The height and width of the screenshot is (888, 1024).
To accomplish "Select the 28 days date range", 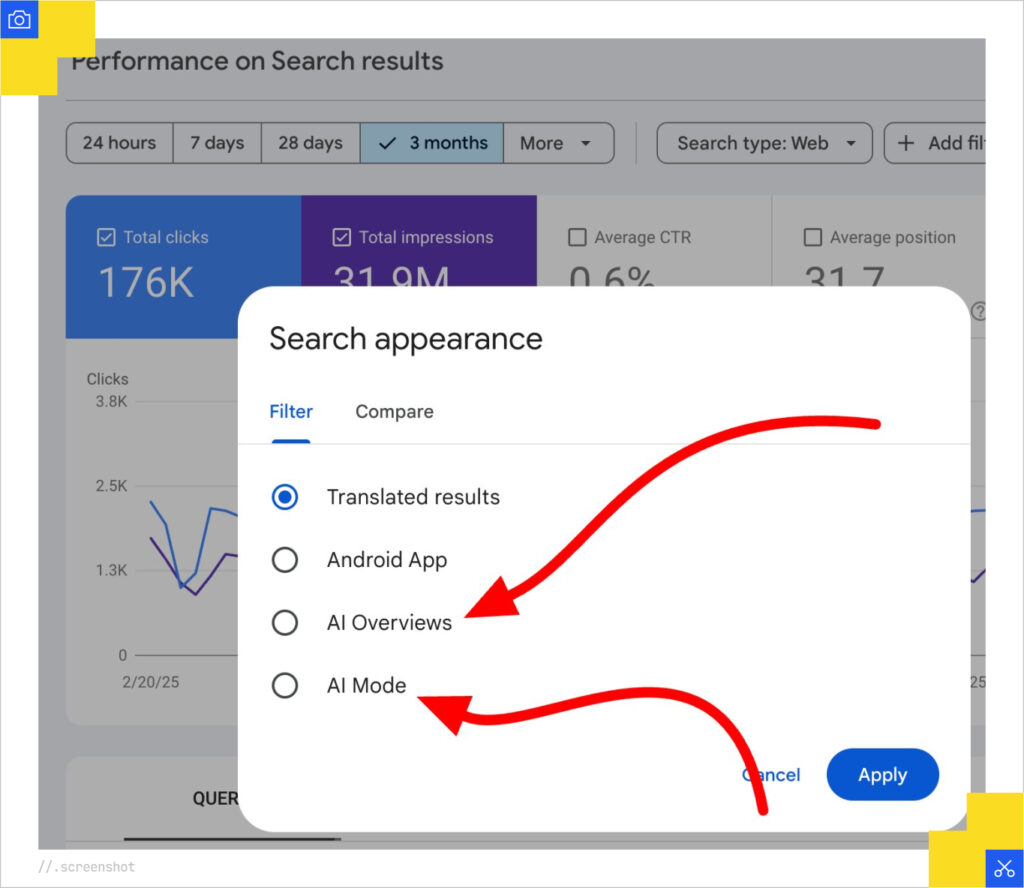I will tap(310, 143).
